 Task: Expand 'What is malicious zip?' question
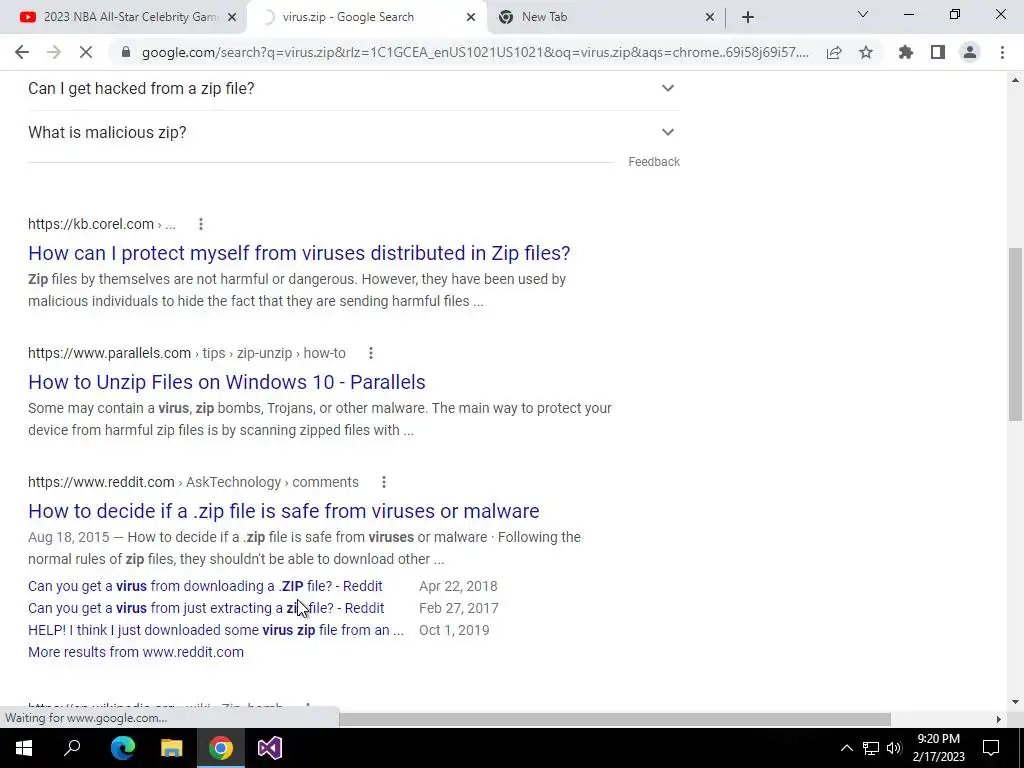[x=353, y=133]
